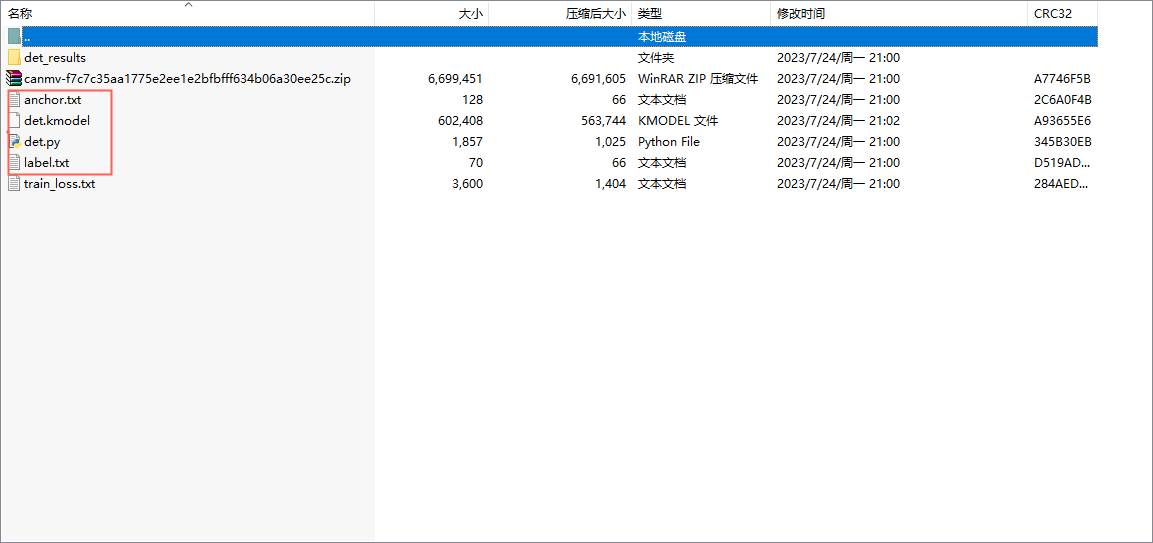Click the 本地磁盘 type cell
The height and width of the screenshot is (543, 1153).
click(662, 36)
